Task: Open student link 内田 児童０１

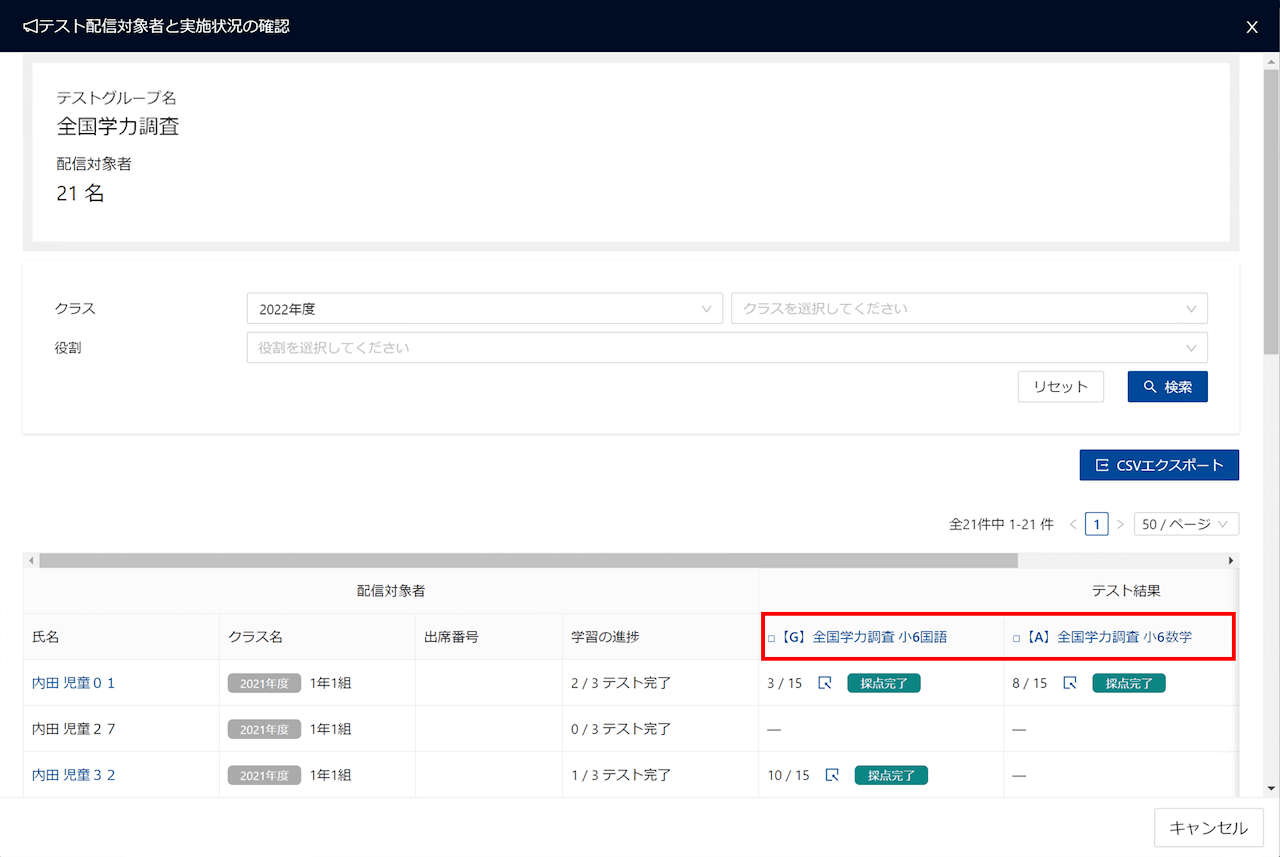Action: [x=74, y=683]
